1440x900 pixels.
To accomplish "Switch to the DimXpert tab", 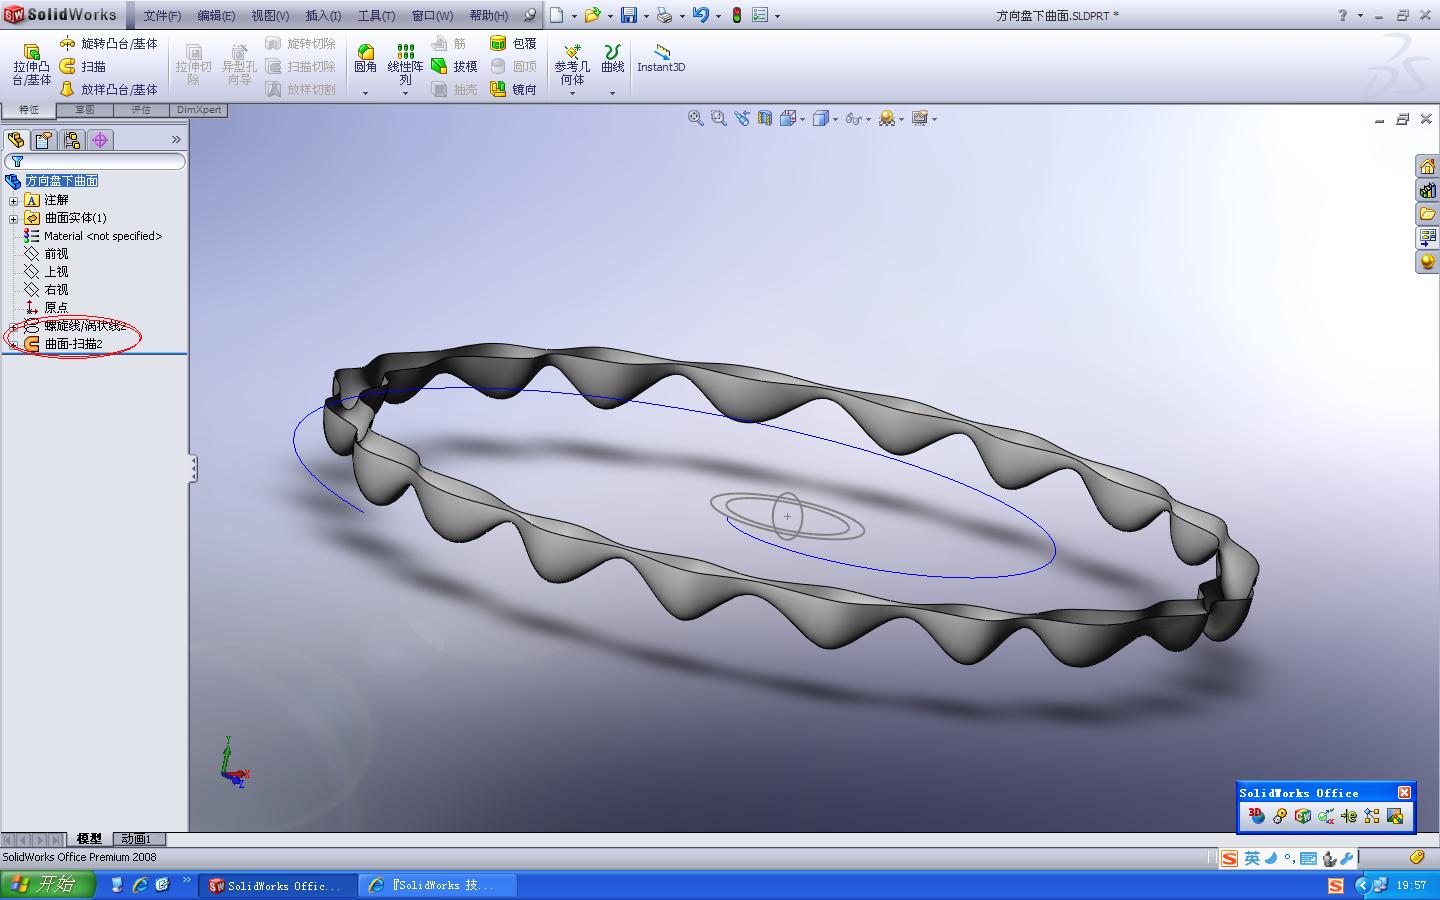I will click(x=199, y=110).
